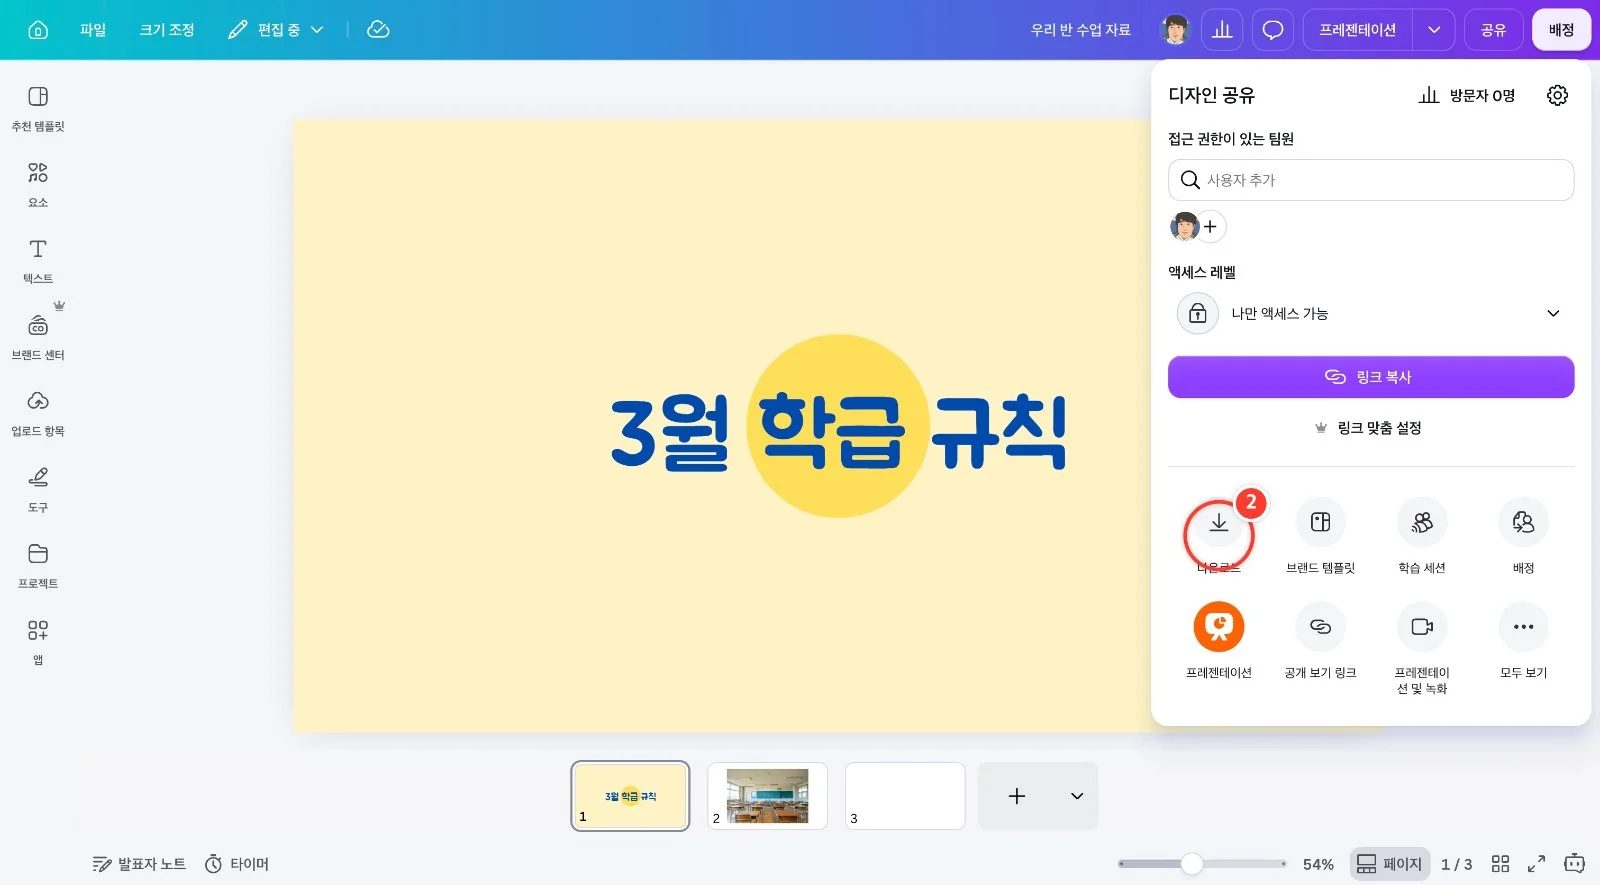Open the analytics bar chart icon
Viewport: 1600px width, 885px height.
point(1222,30)
